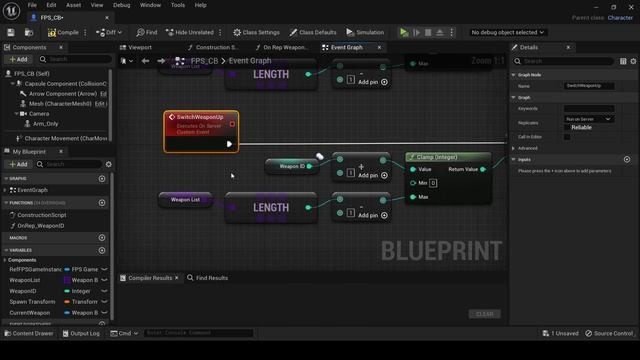This screenshot has width=640, height=360.
Task: Click the purple WeaponList type swatch
Action: pos(67,280)
